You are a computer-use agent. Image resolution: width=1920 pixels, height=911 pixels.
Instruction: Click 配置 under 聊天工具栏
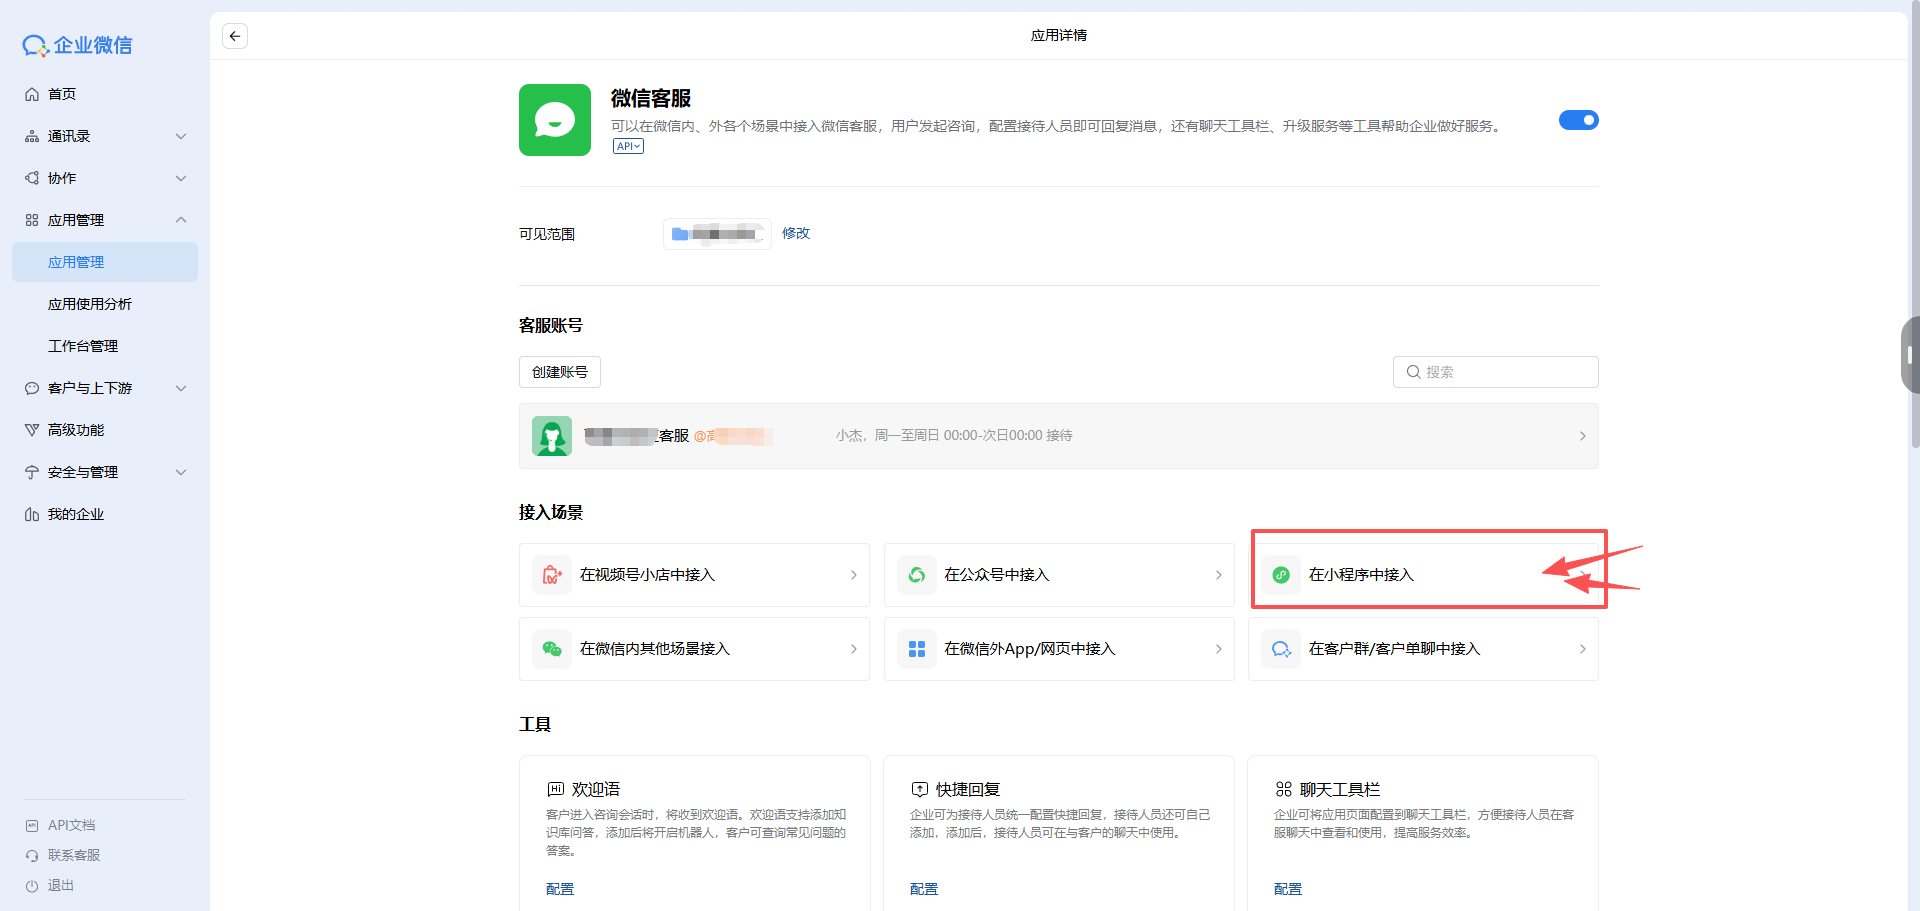[x=1288, y=889]
